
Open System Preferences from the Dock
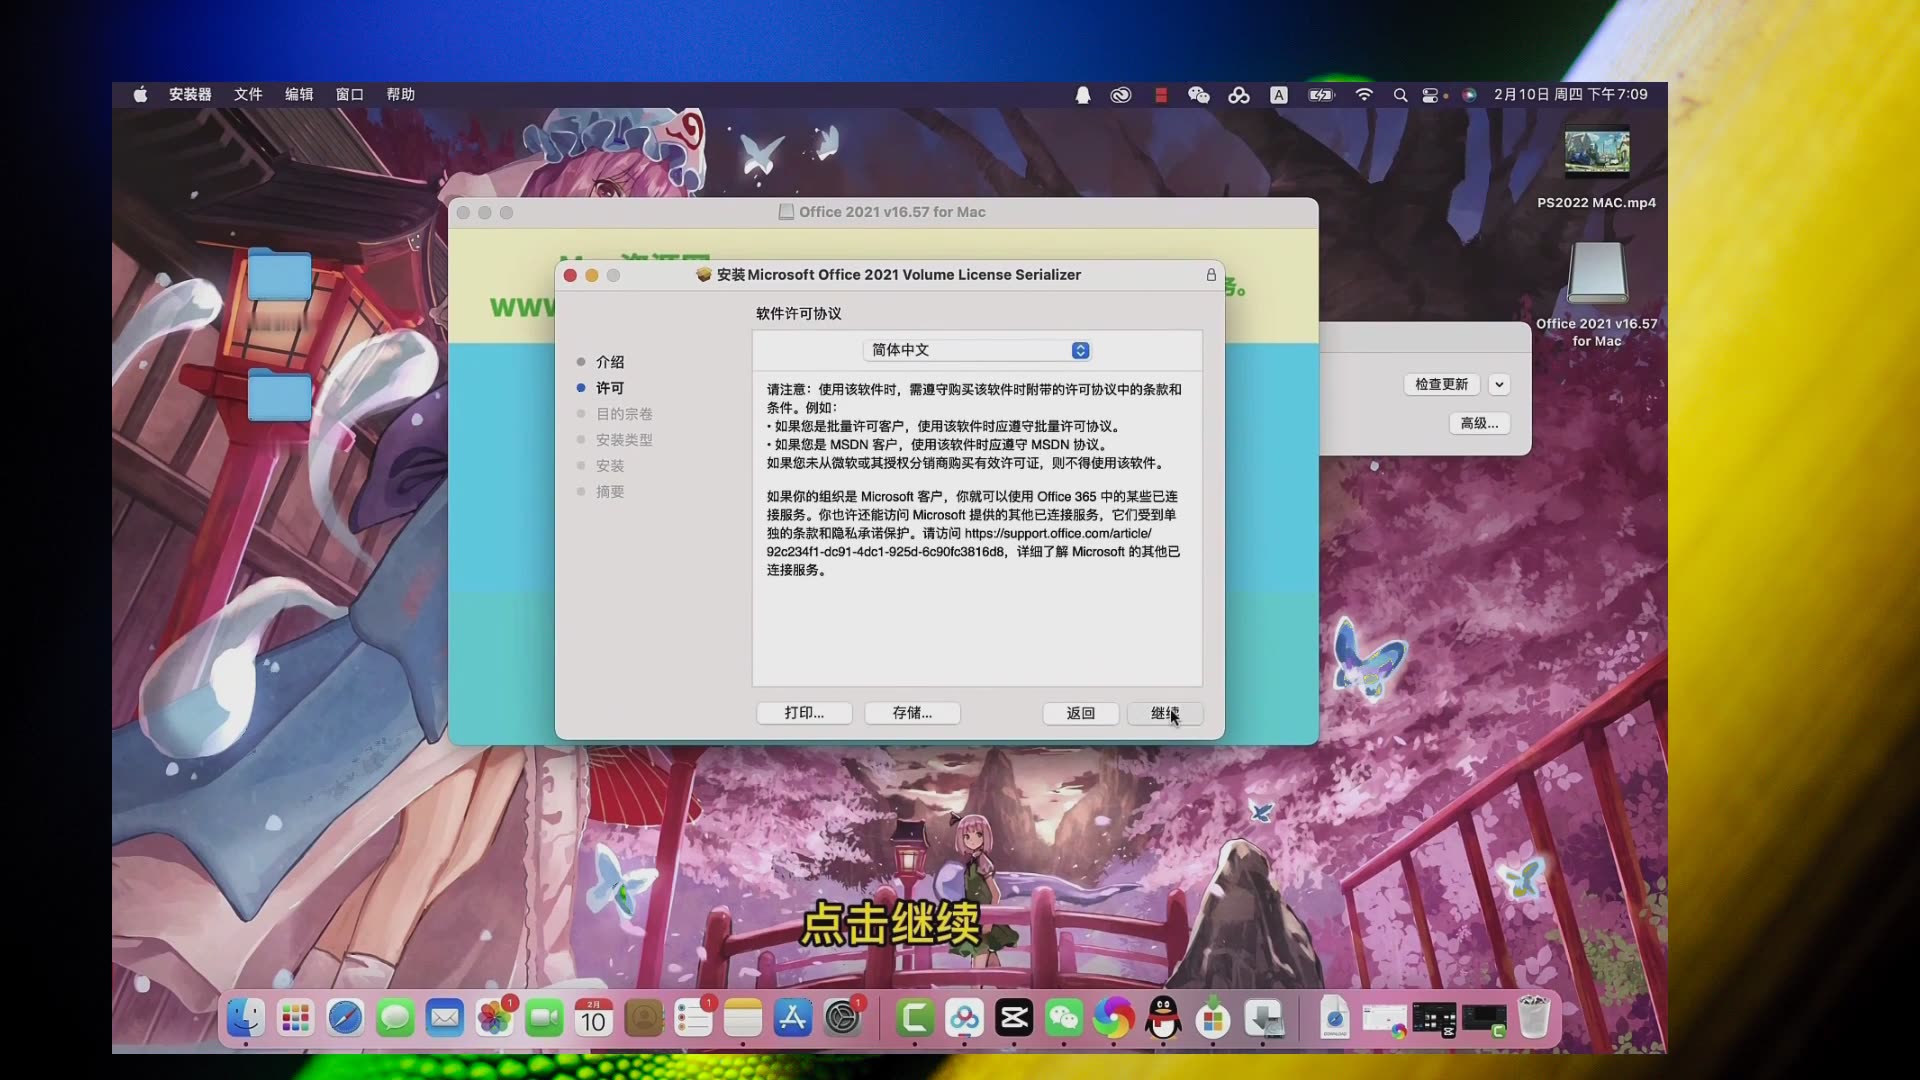[x=843, y=1019]
